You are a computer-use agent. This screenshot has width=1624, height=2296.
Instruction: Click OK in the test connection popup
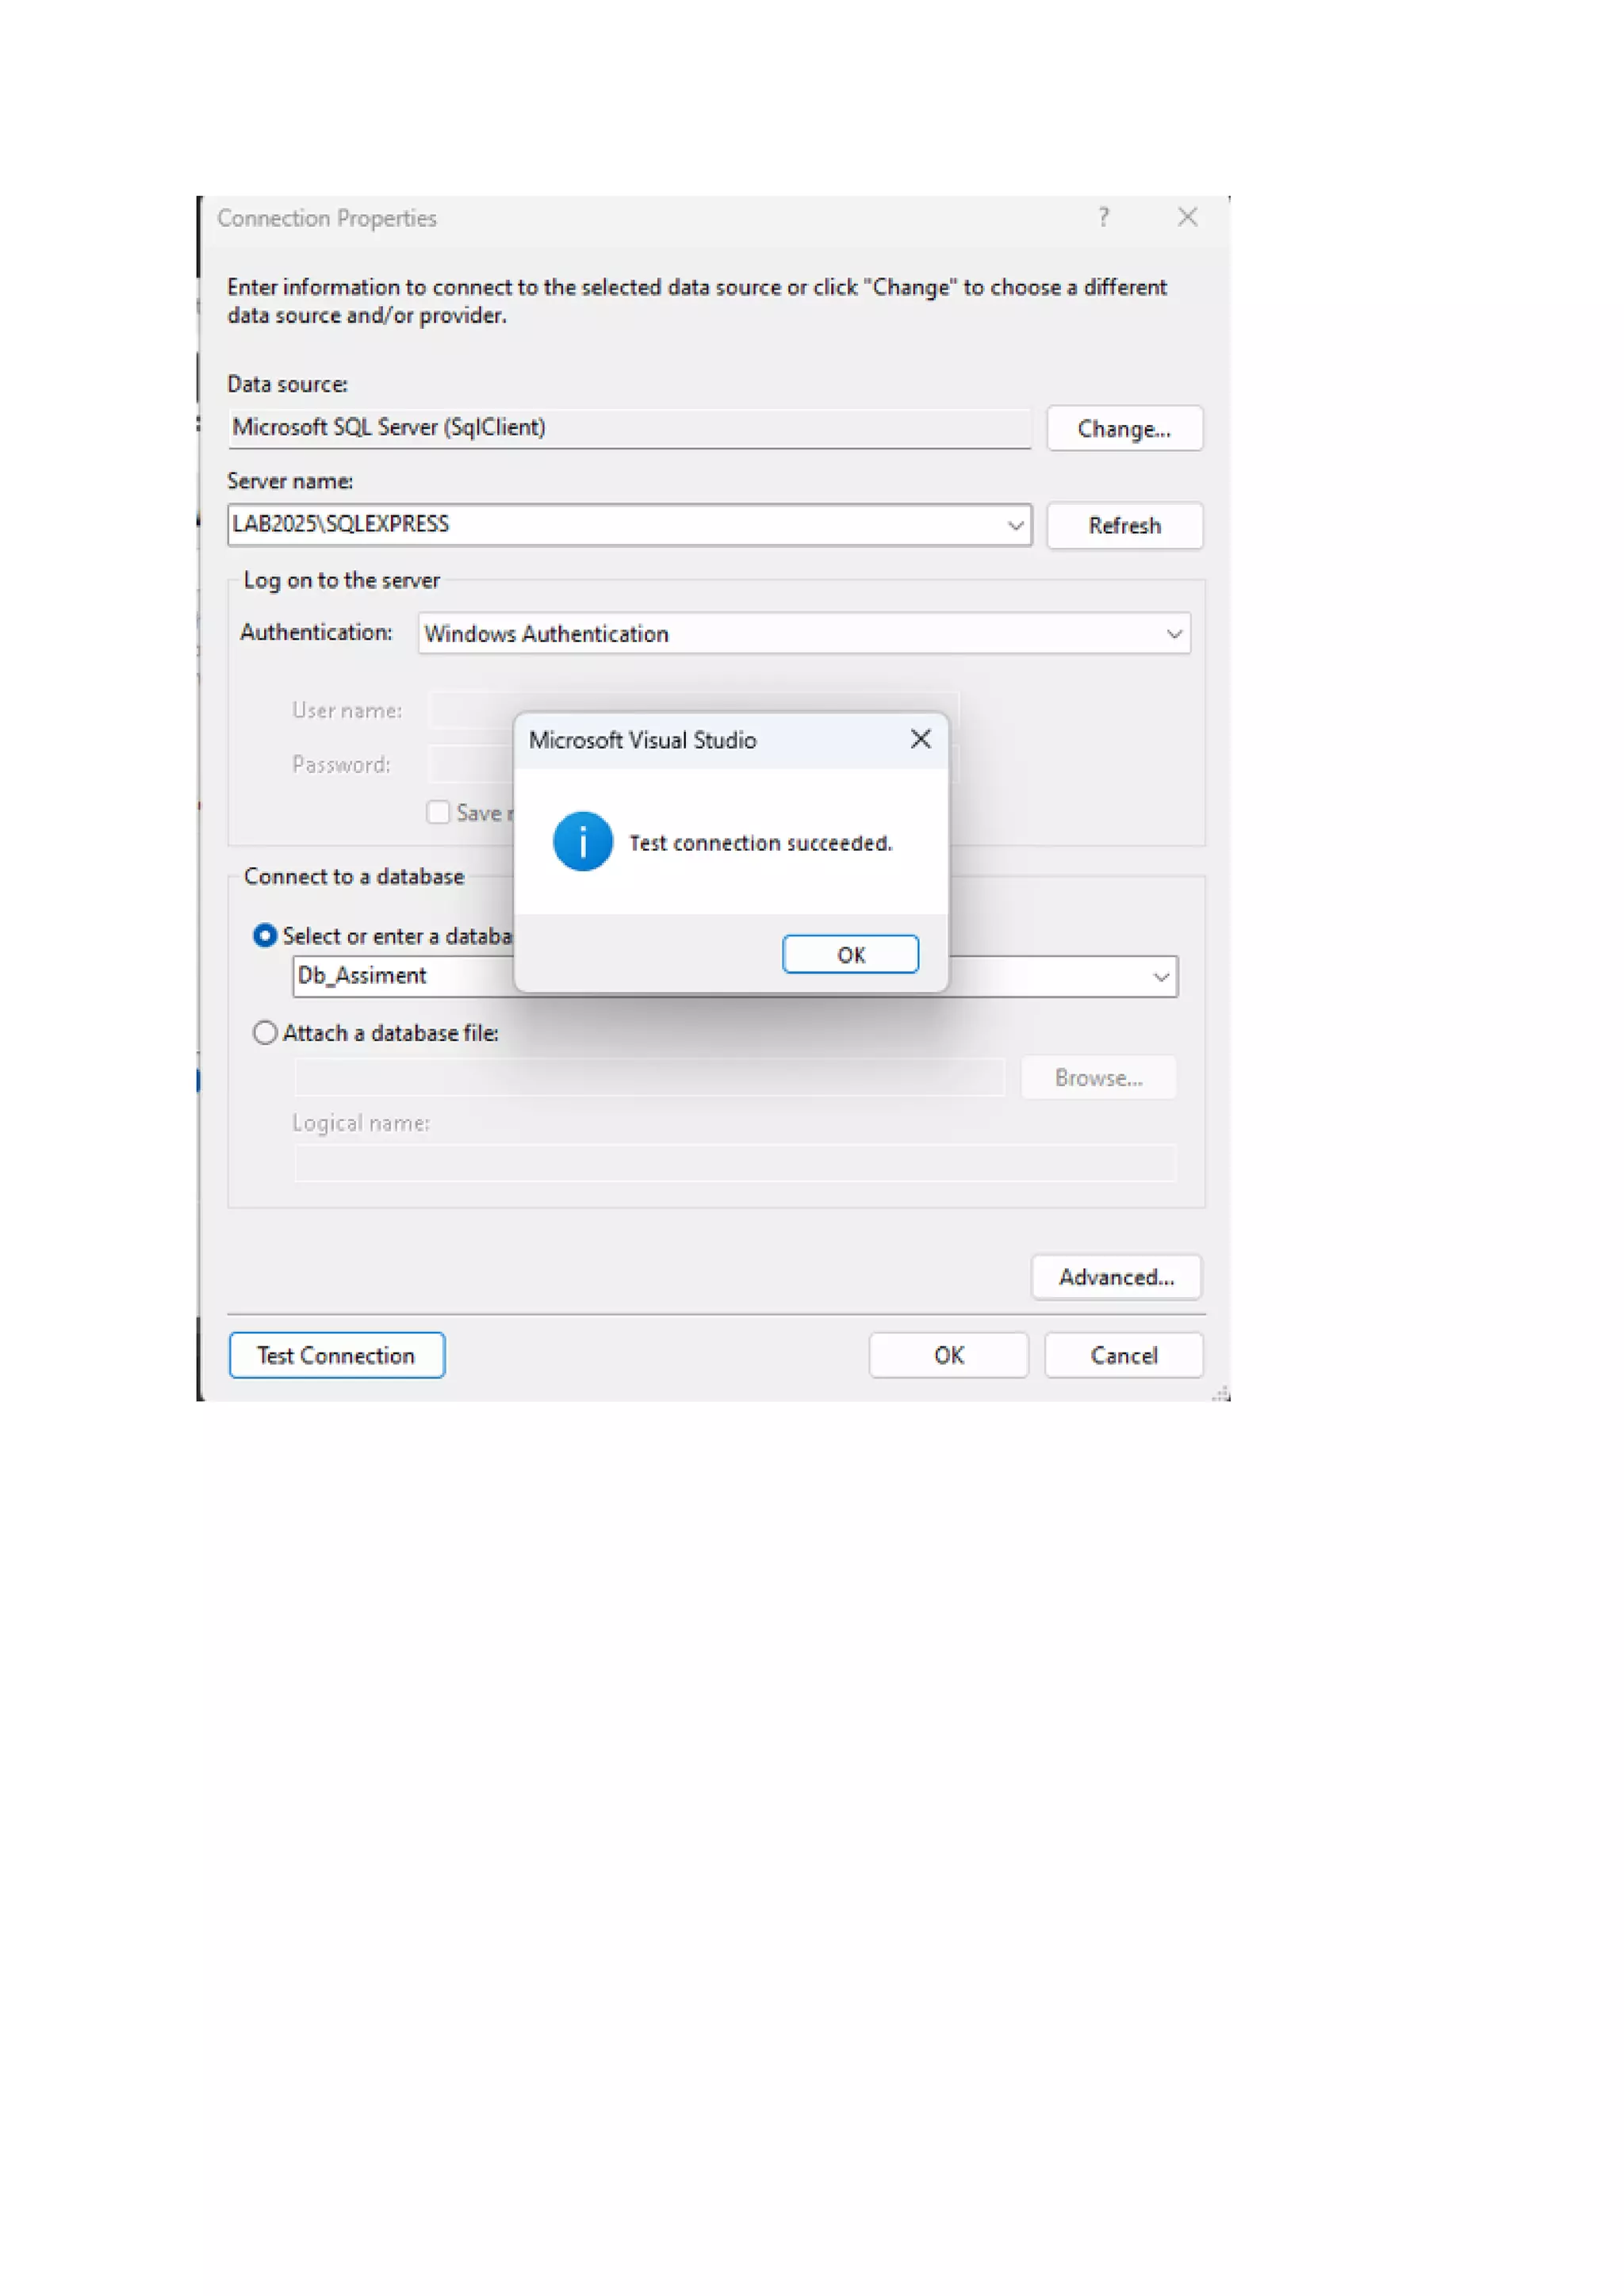coord(850,954)
